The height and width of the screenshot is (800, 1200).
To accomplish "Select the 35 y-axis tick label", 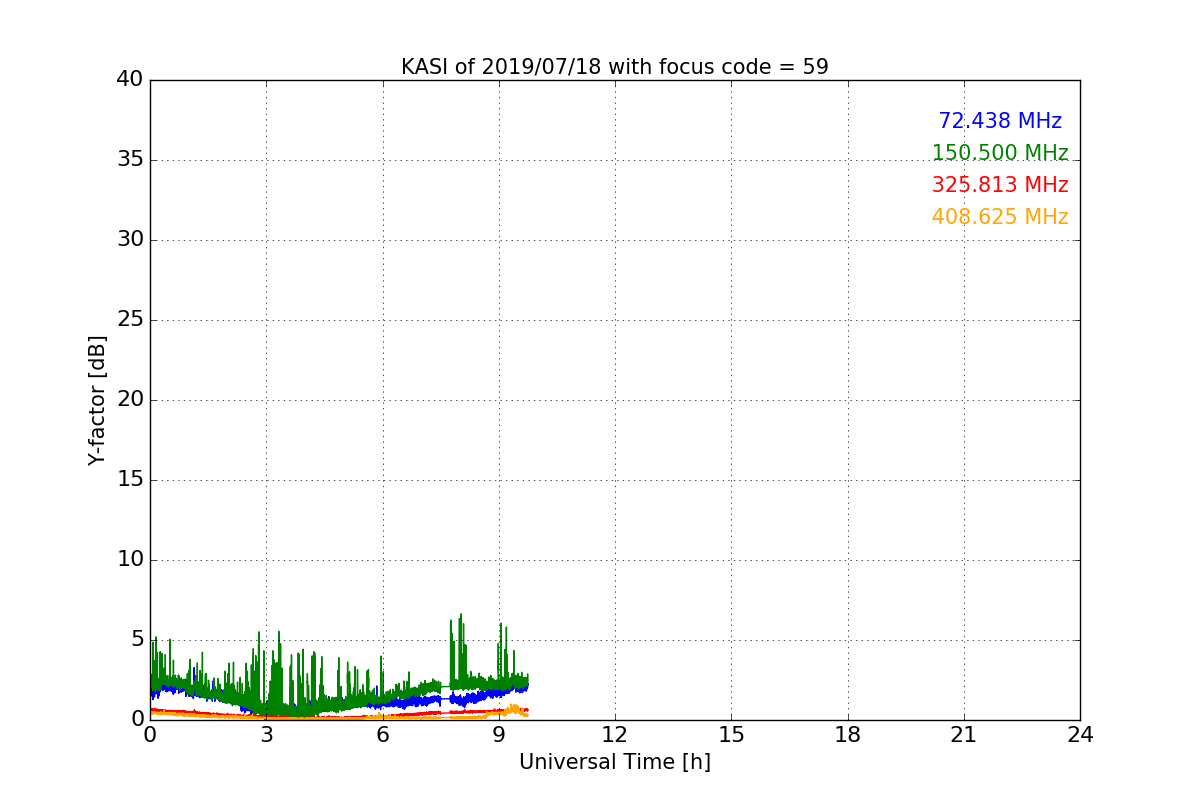I will pos(129,160).
